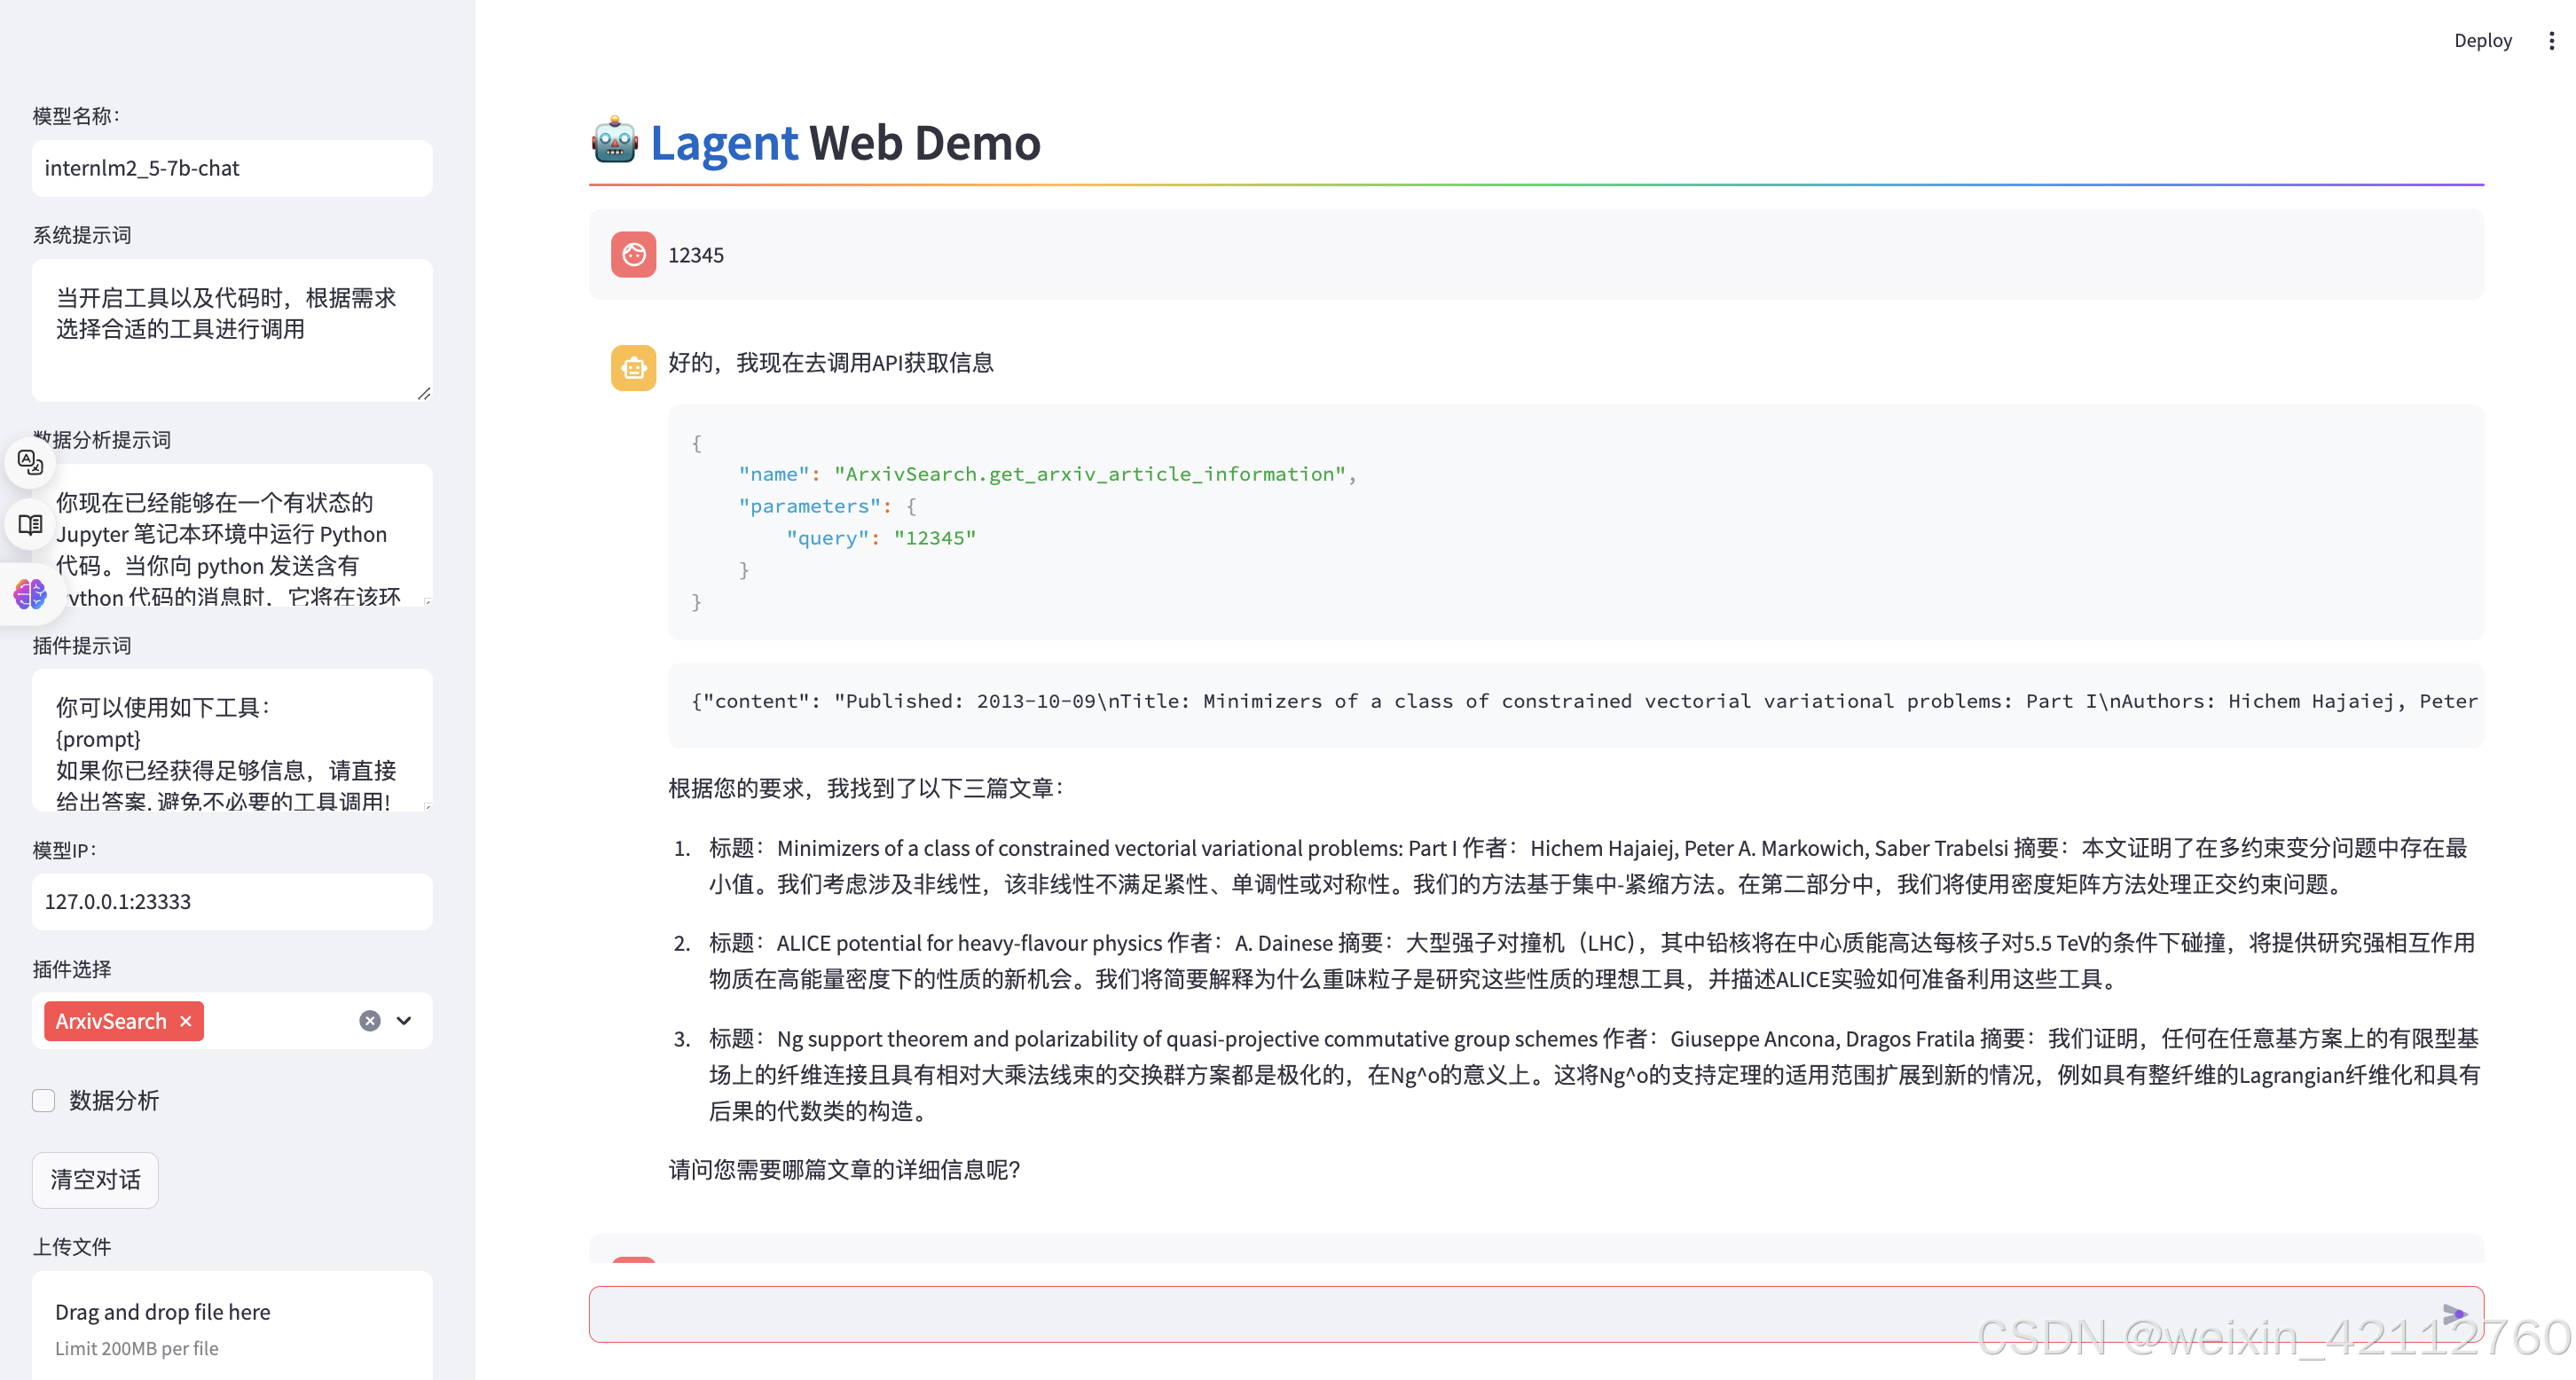
Task: Click the robot emoji in page title
Action: pyautogui.click(x=614, y=141)
